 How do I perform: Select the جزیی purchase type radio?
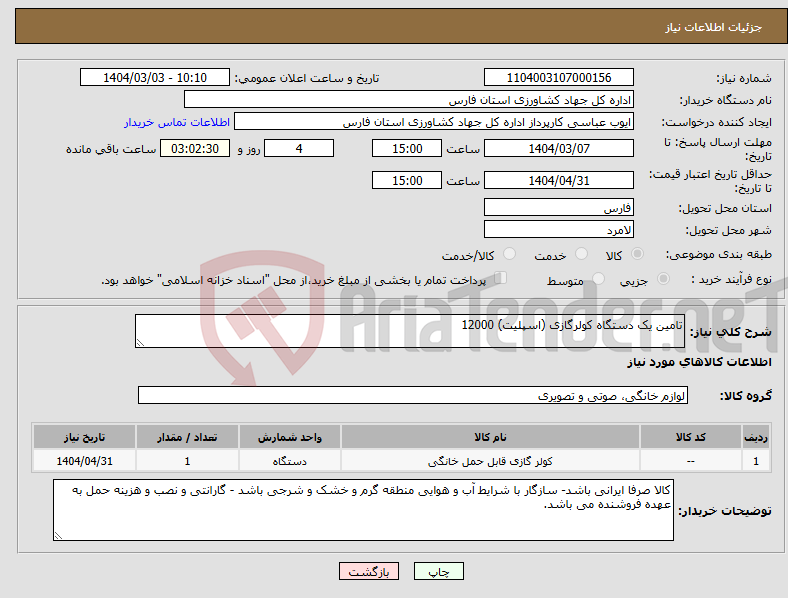[x=663, y=279]
